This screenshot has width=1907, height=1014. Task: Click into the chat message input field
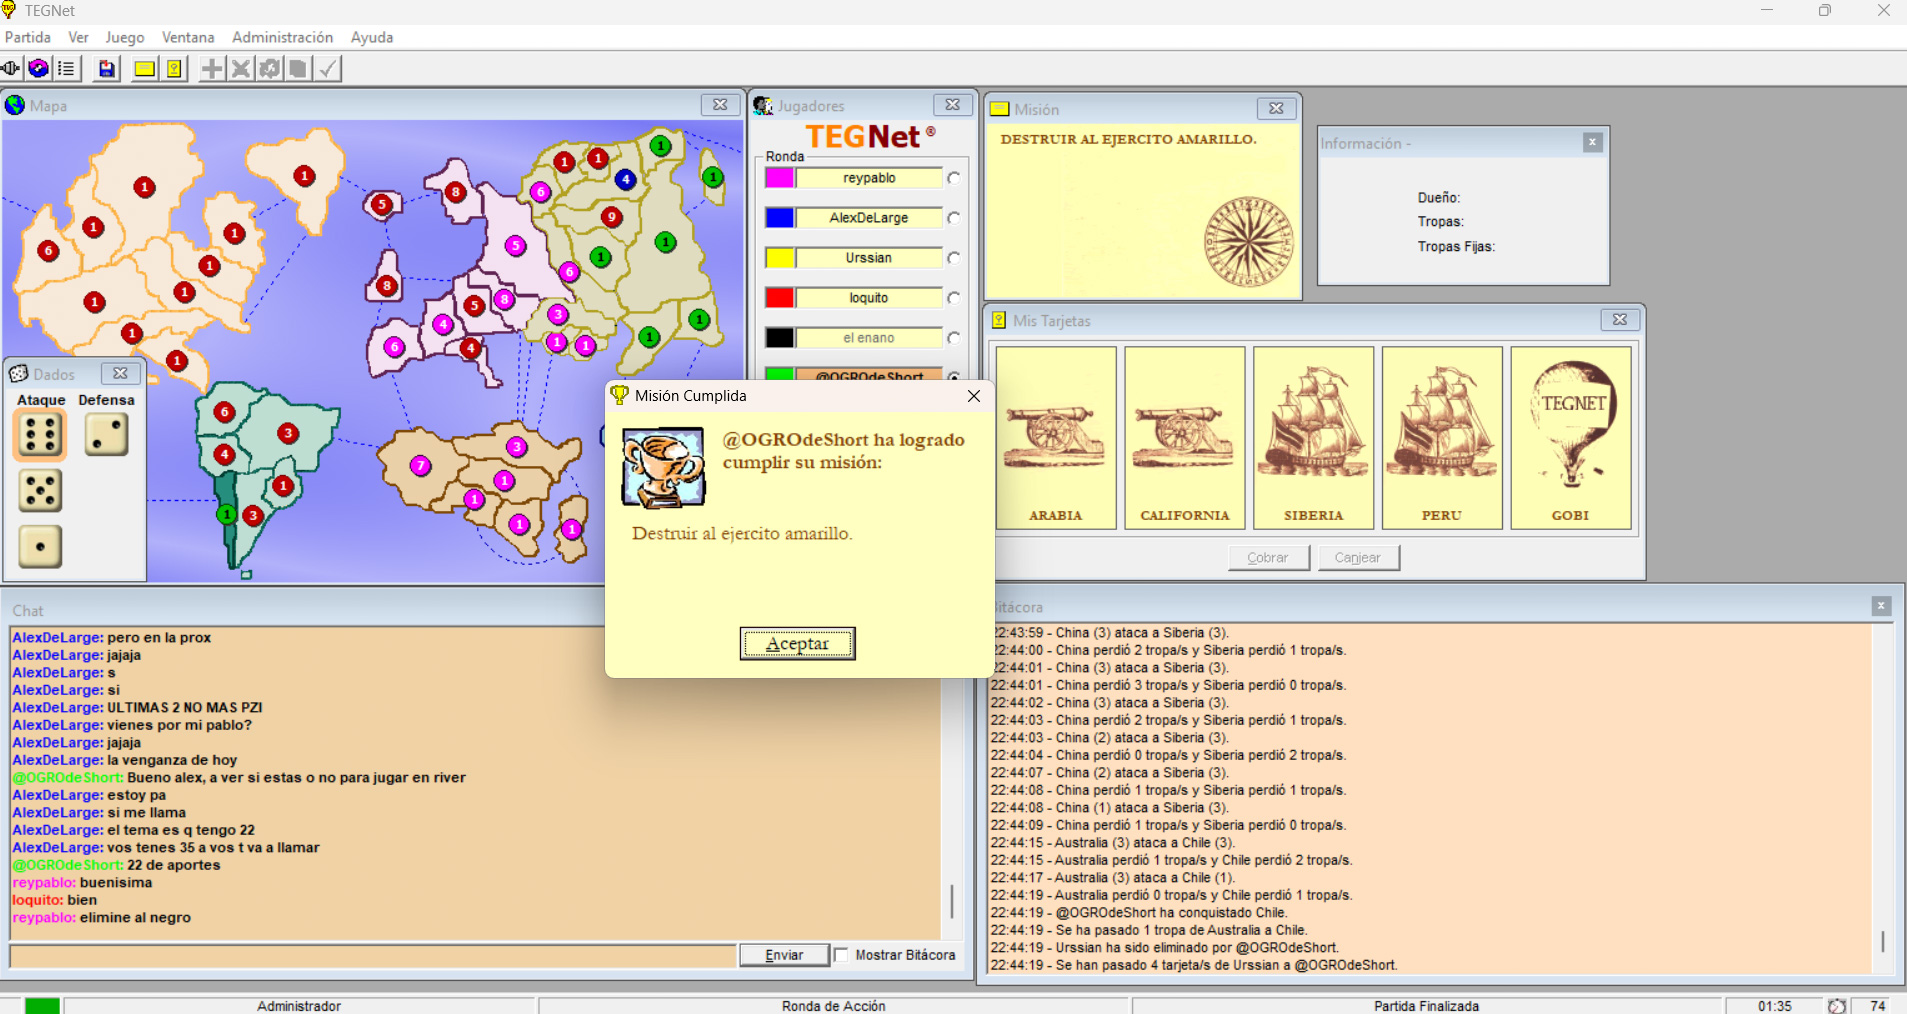tap(372, 956)
